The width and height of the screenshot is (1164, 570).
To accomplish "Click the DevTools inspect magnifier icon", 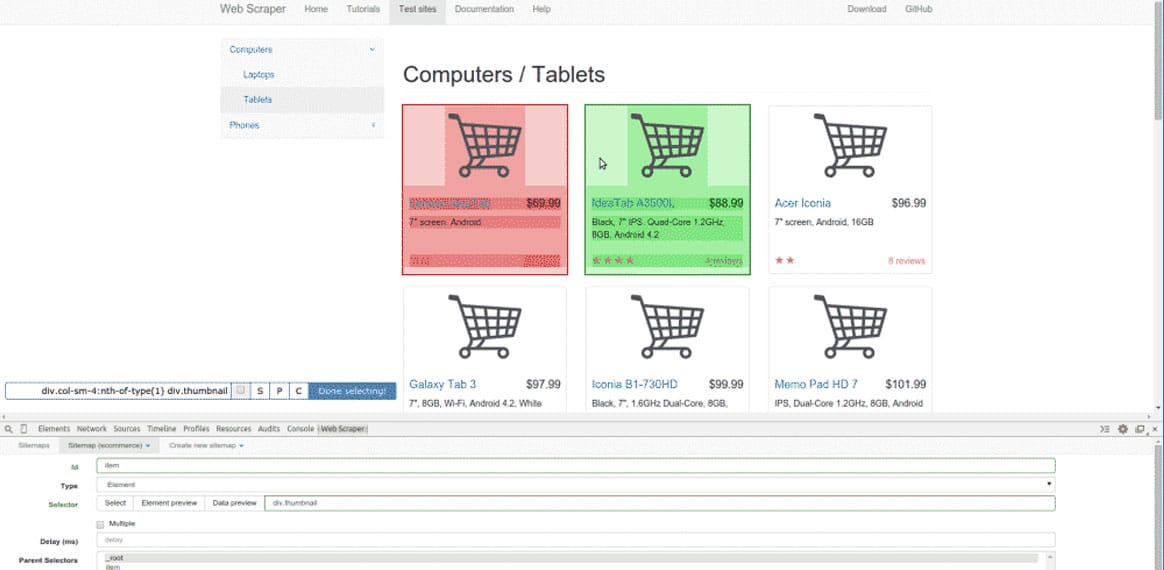I will click(8, 429).
